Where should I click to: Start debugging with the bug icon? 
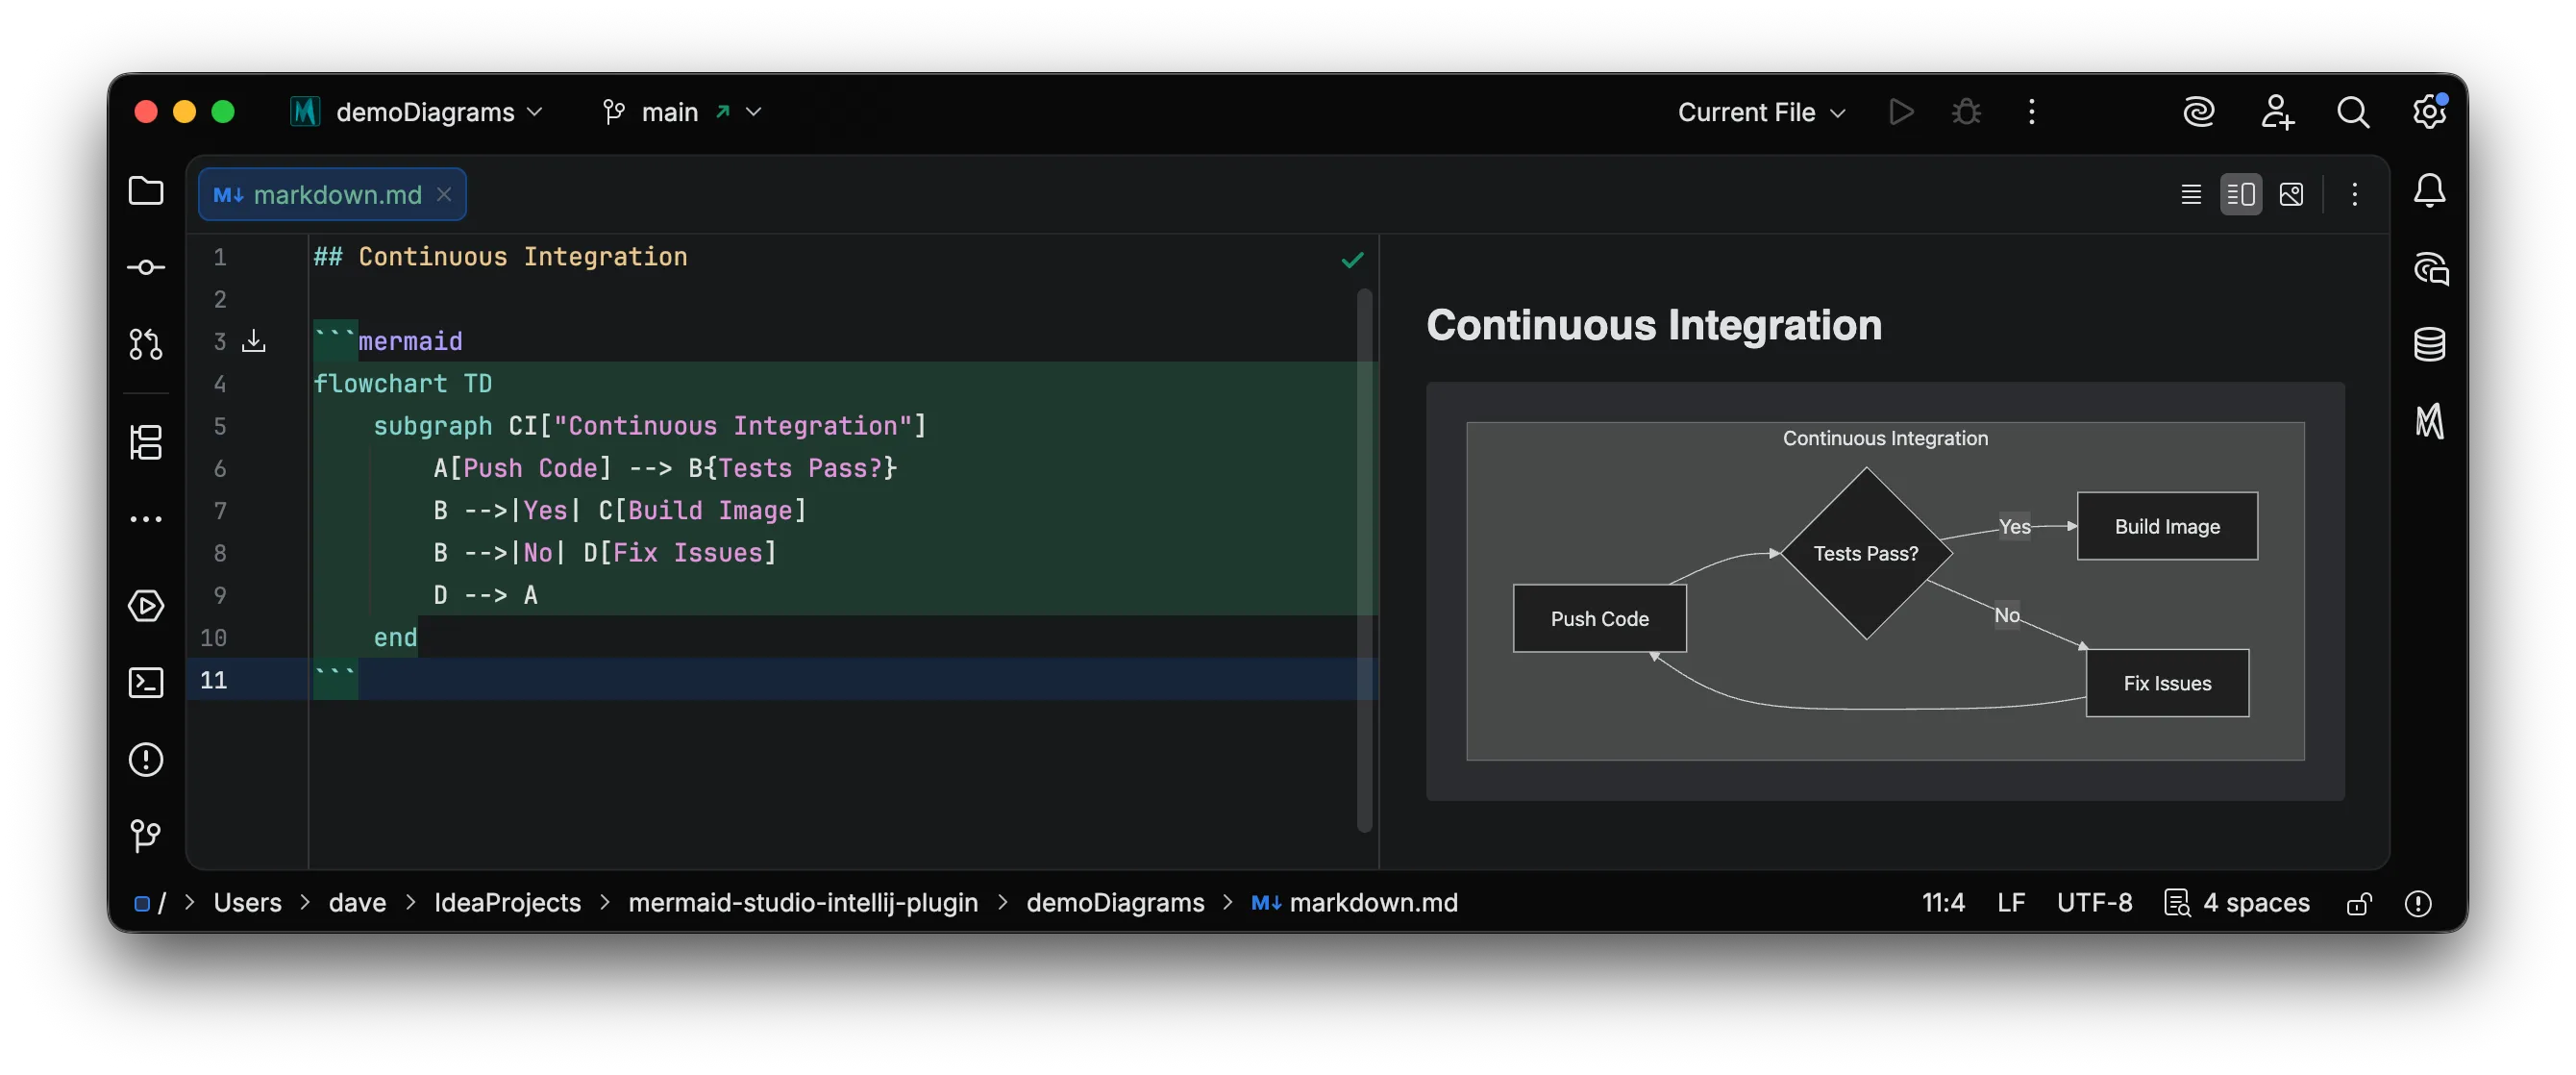[1966, 111]
